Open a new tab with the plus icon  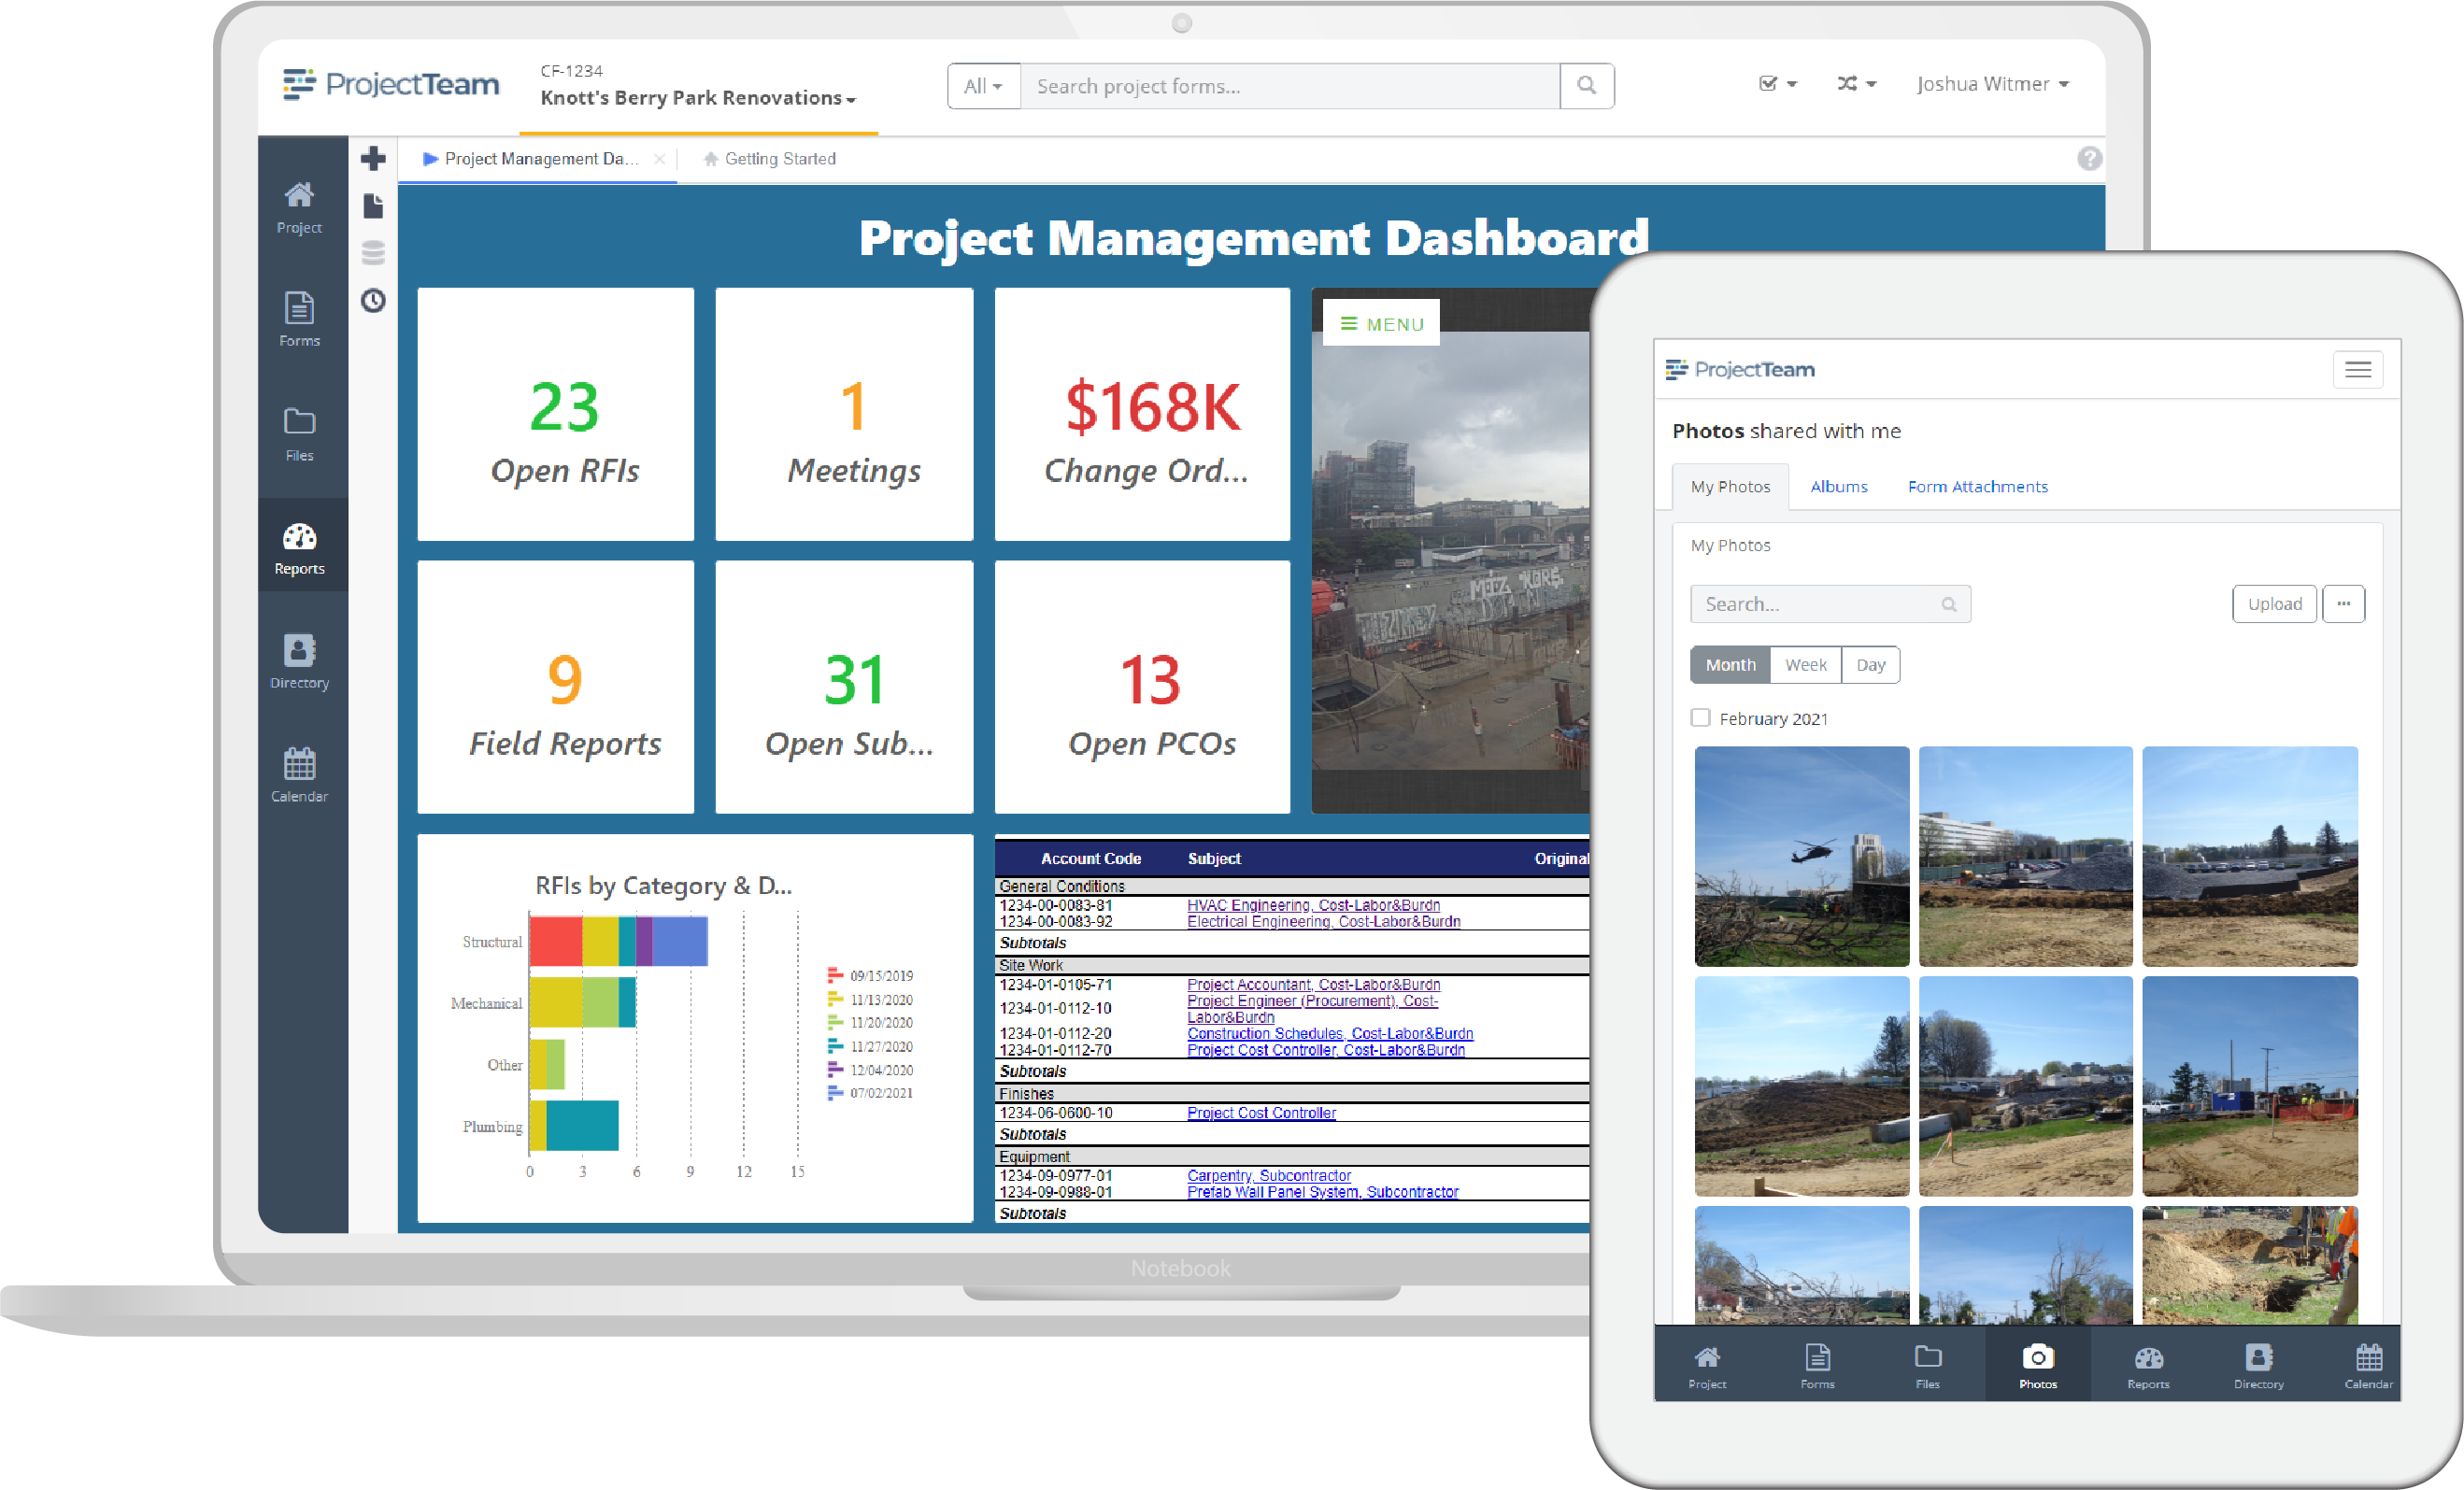click(373, 158)
